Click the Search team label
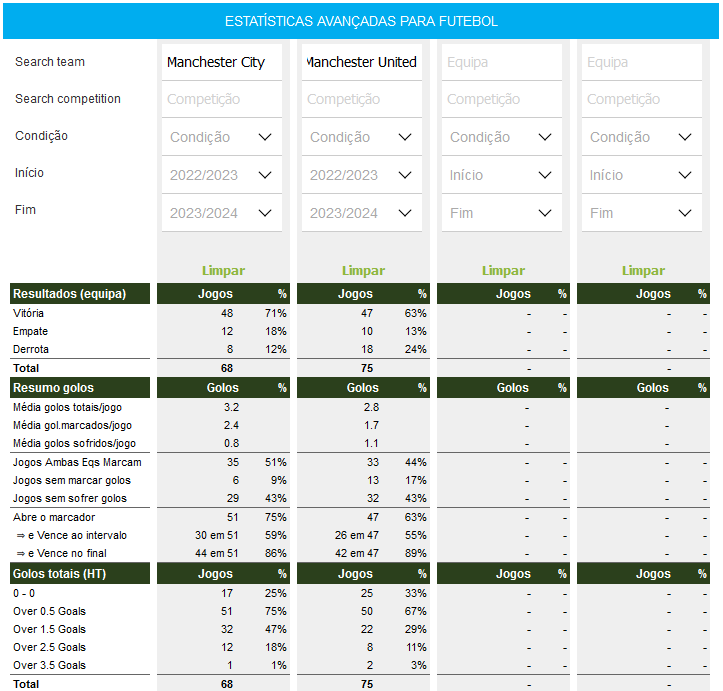The image size is (723, 691). tap(50, 62)
